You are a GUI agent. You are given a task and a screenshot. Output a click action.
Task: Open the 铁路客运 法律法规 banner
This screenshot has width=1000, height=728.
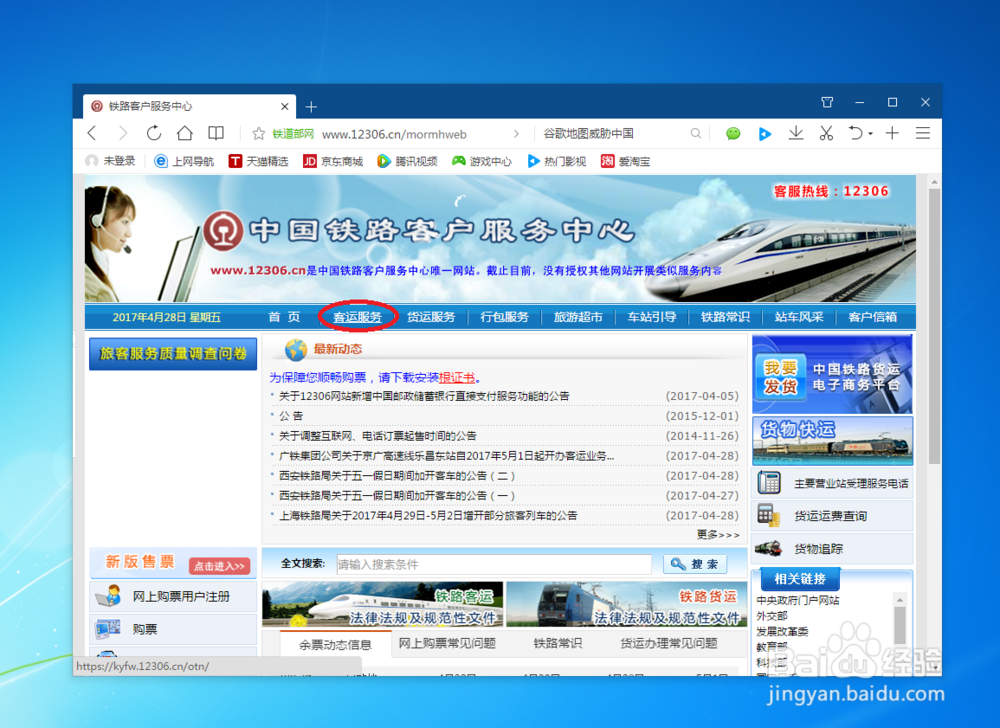383,604
